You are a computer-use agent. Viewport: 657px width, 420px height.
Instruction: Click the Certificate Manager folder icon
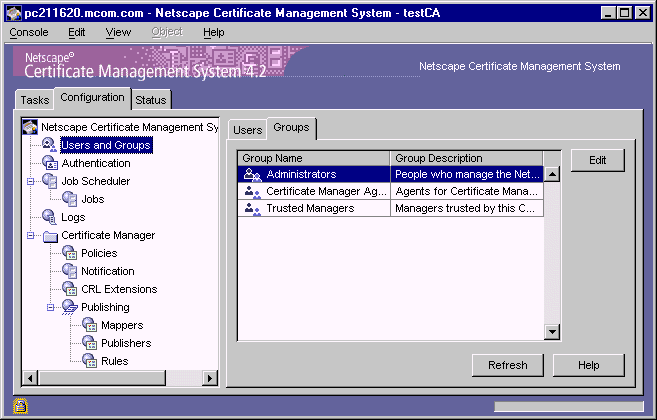(50, 236)
